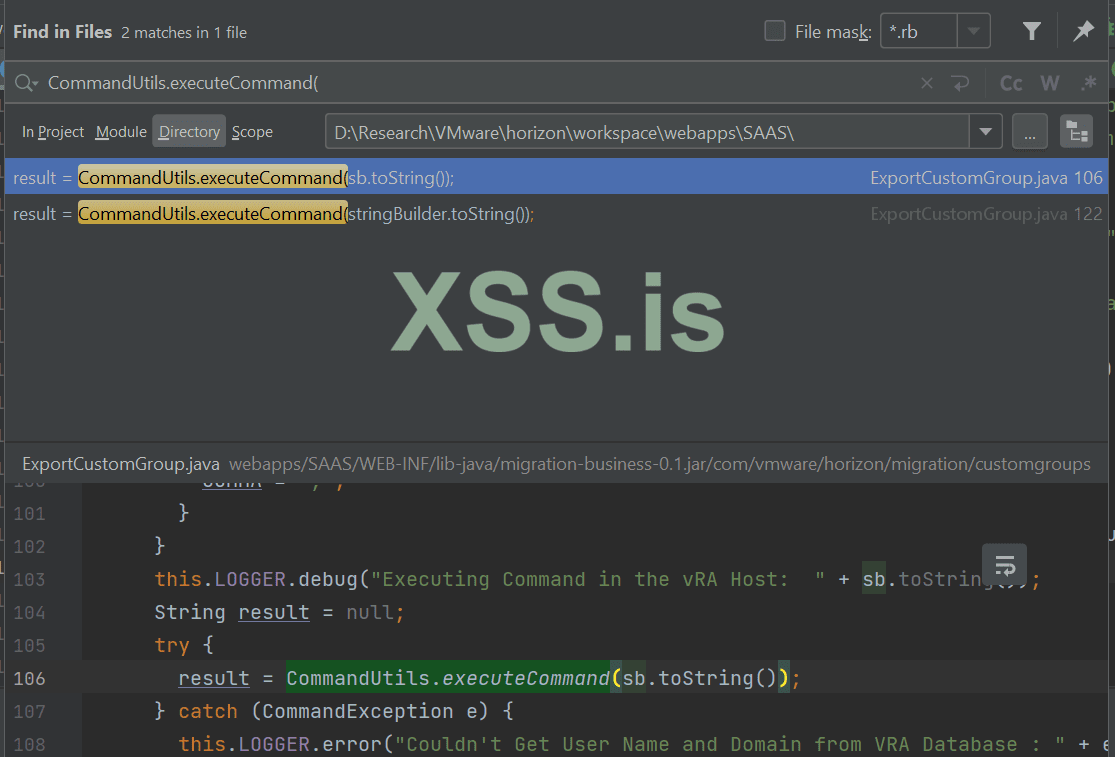
Task: Expand the recent directories dropdown
Action: [x=986, y=131]
